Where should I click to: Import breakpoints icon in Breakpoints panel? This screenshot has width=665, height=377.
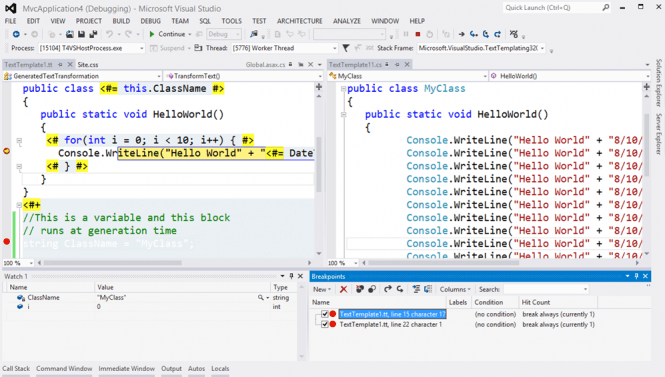coord(400,289)
